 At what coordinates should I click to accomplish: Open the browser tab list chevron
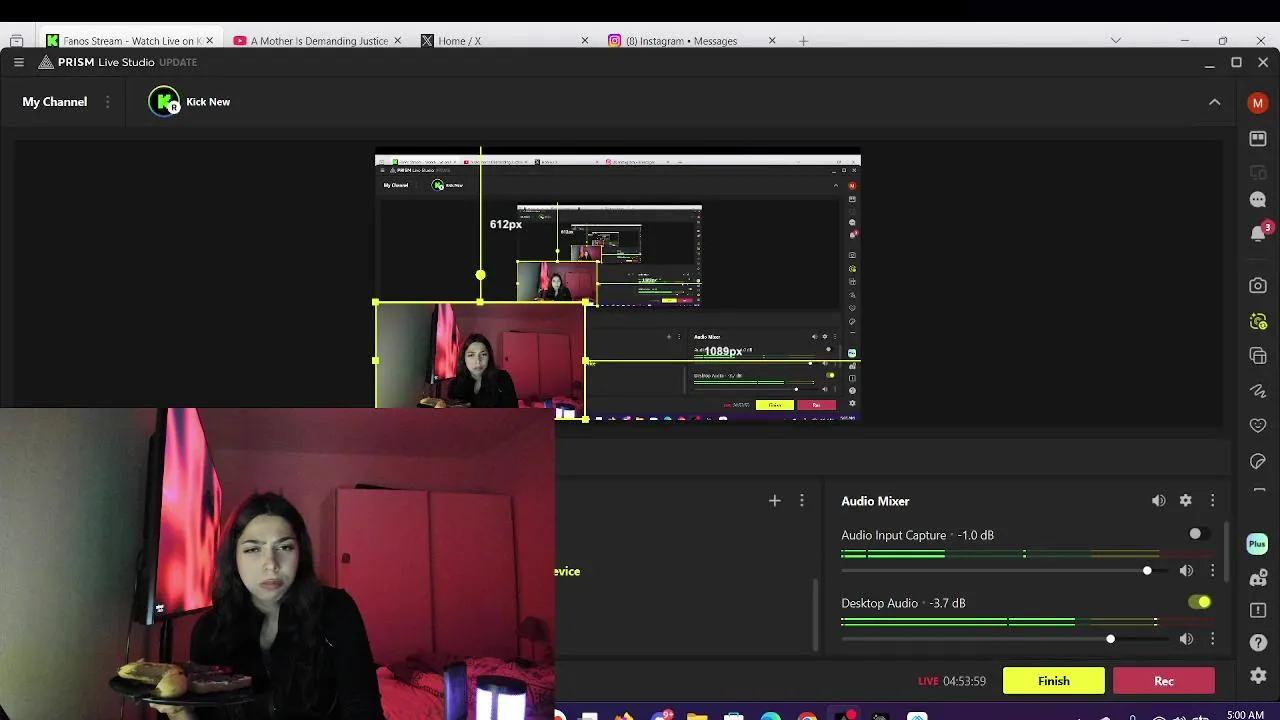point(1116,40)
